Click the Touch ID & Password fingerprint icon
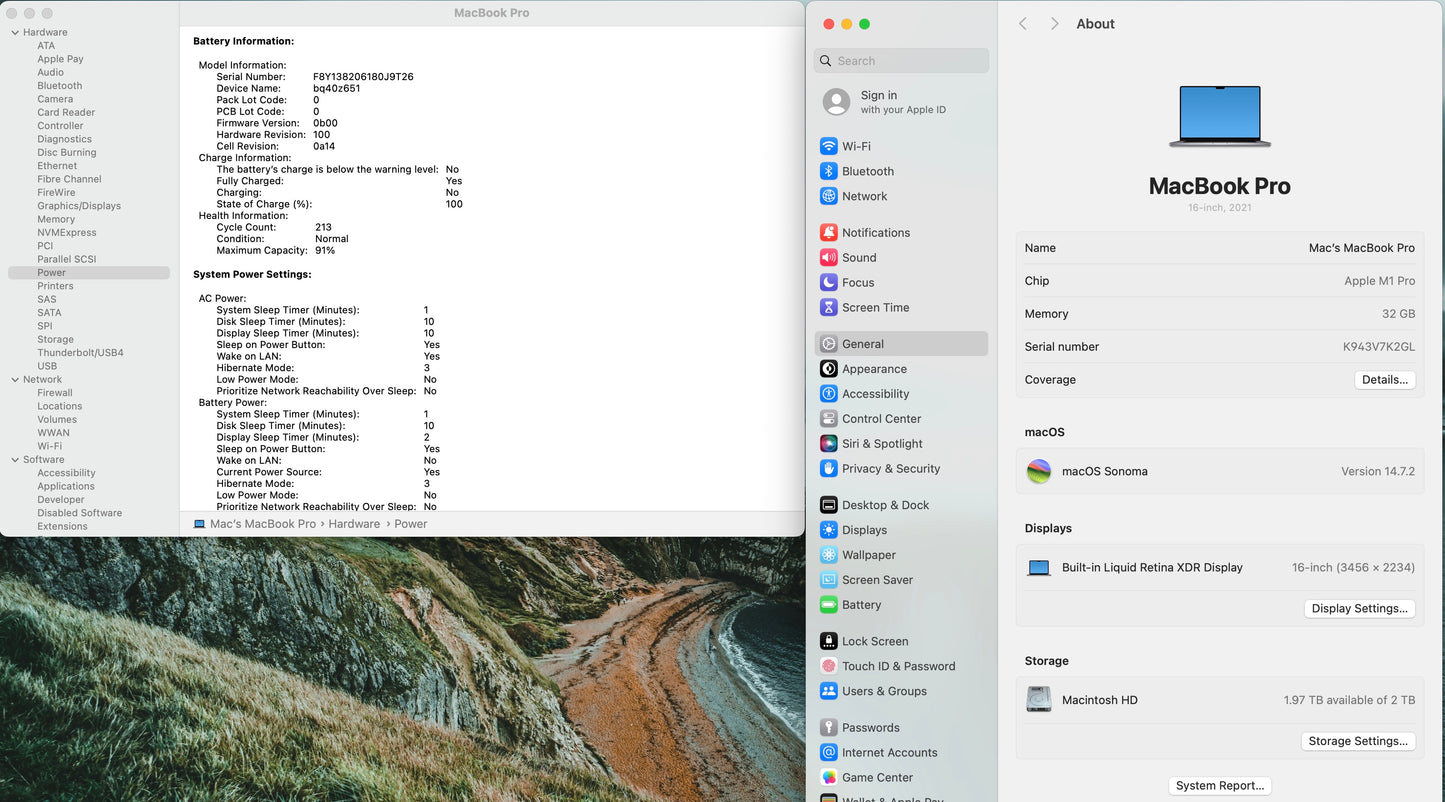Viewport: 1445px width, 802px height. click(828, 666)
